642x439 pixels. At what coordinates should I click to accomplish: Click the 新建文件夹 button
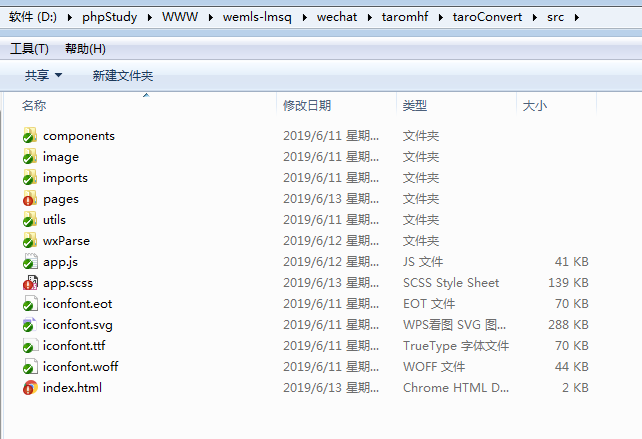click(x=122, y=75)
